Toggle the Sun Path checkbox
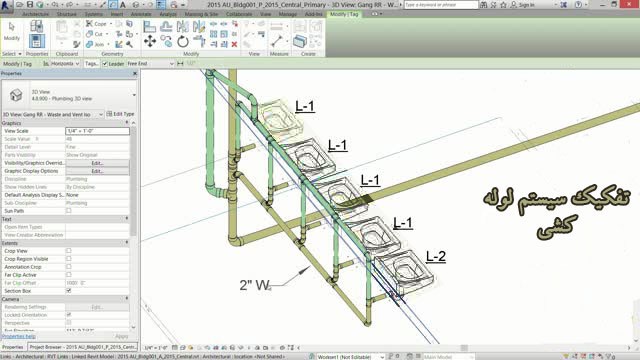This screenshot has width=640, height=360. tap(69, 211)
